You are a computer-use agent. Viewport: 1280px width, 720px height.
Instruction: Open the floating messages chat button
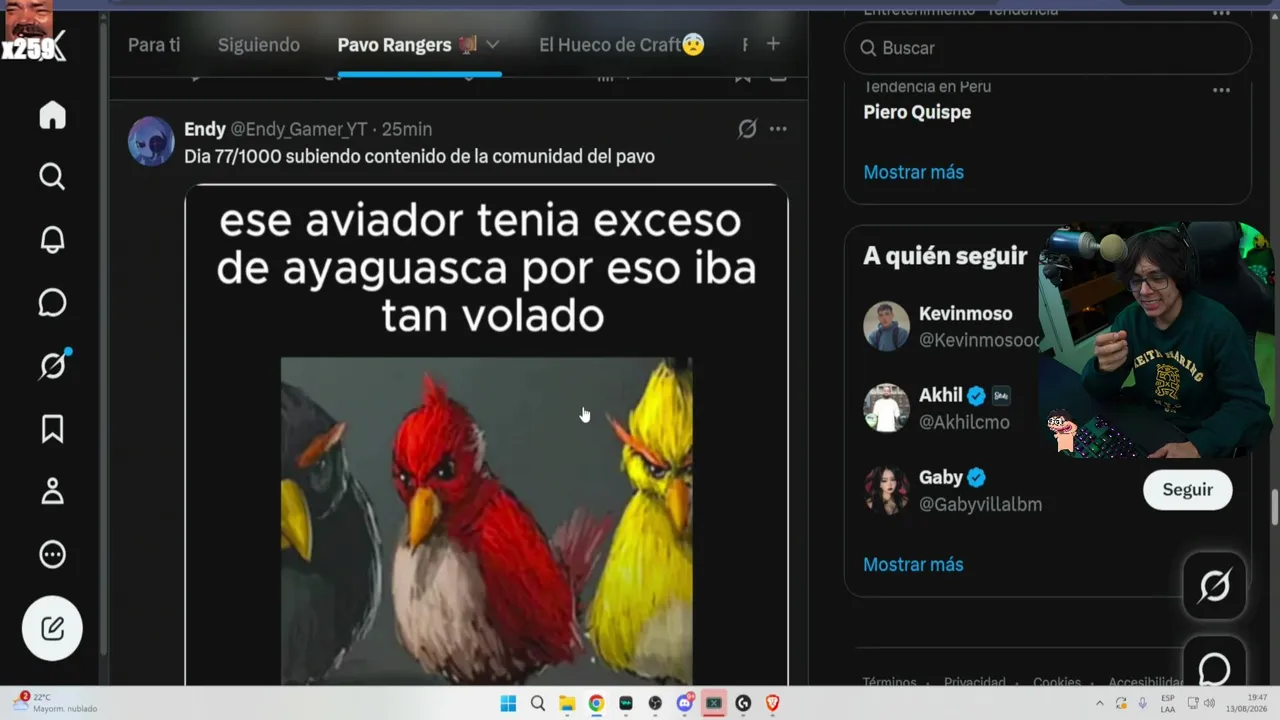(1214, 664)
